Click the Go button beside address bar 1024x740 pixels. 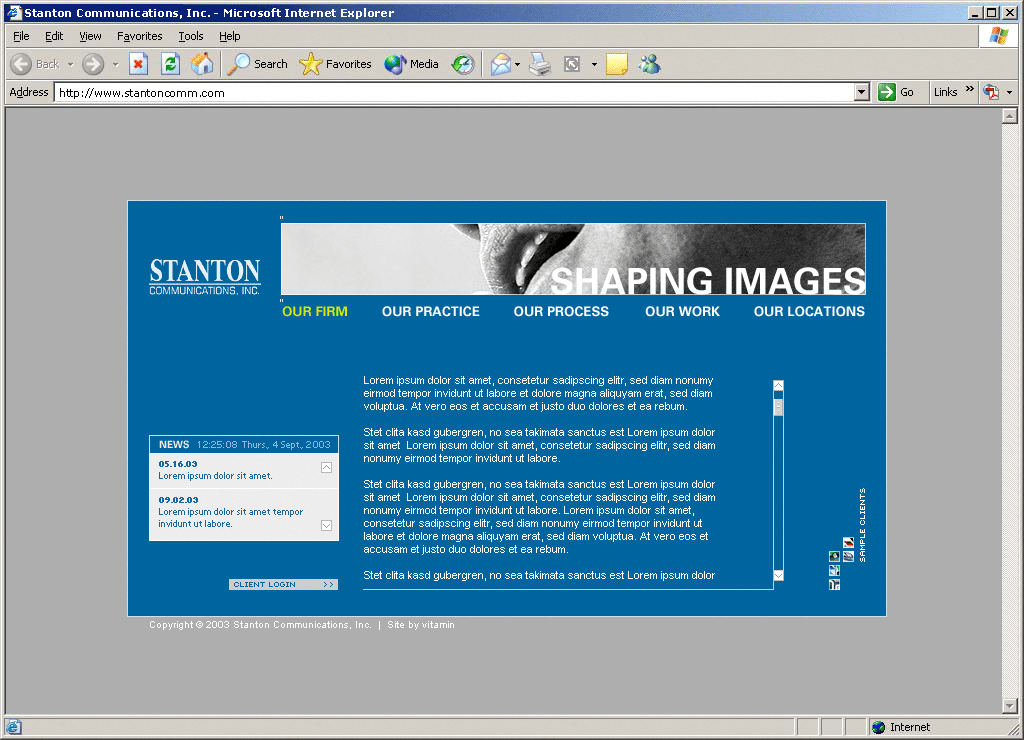click(x=896, y=92)
